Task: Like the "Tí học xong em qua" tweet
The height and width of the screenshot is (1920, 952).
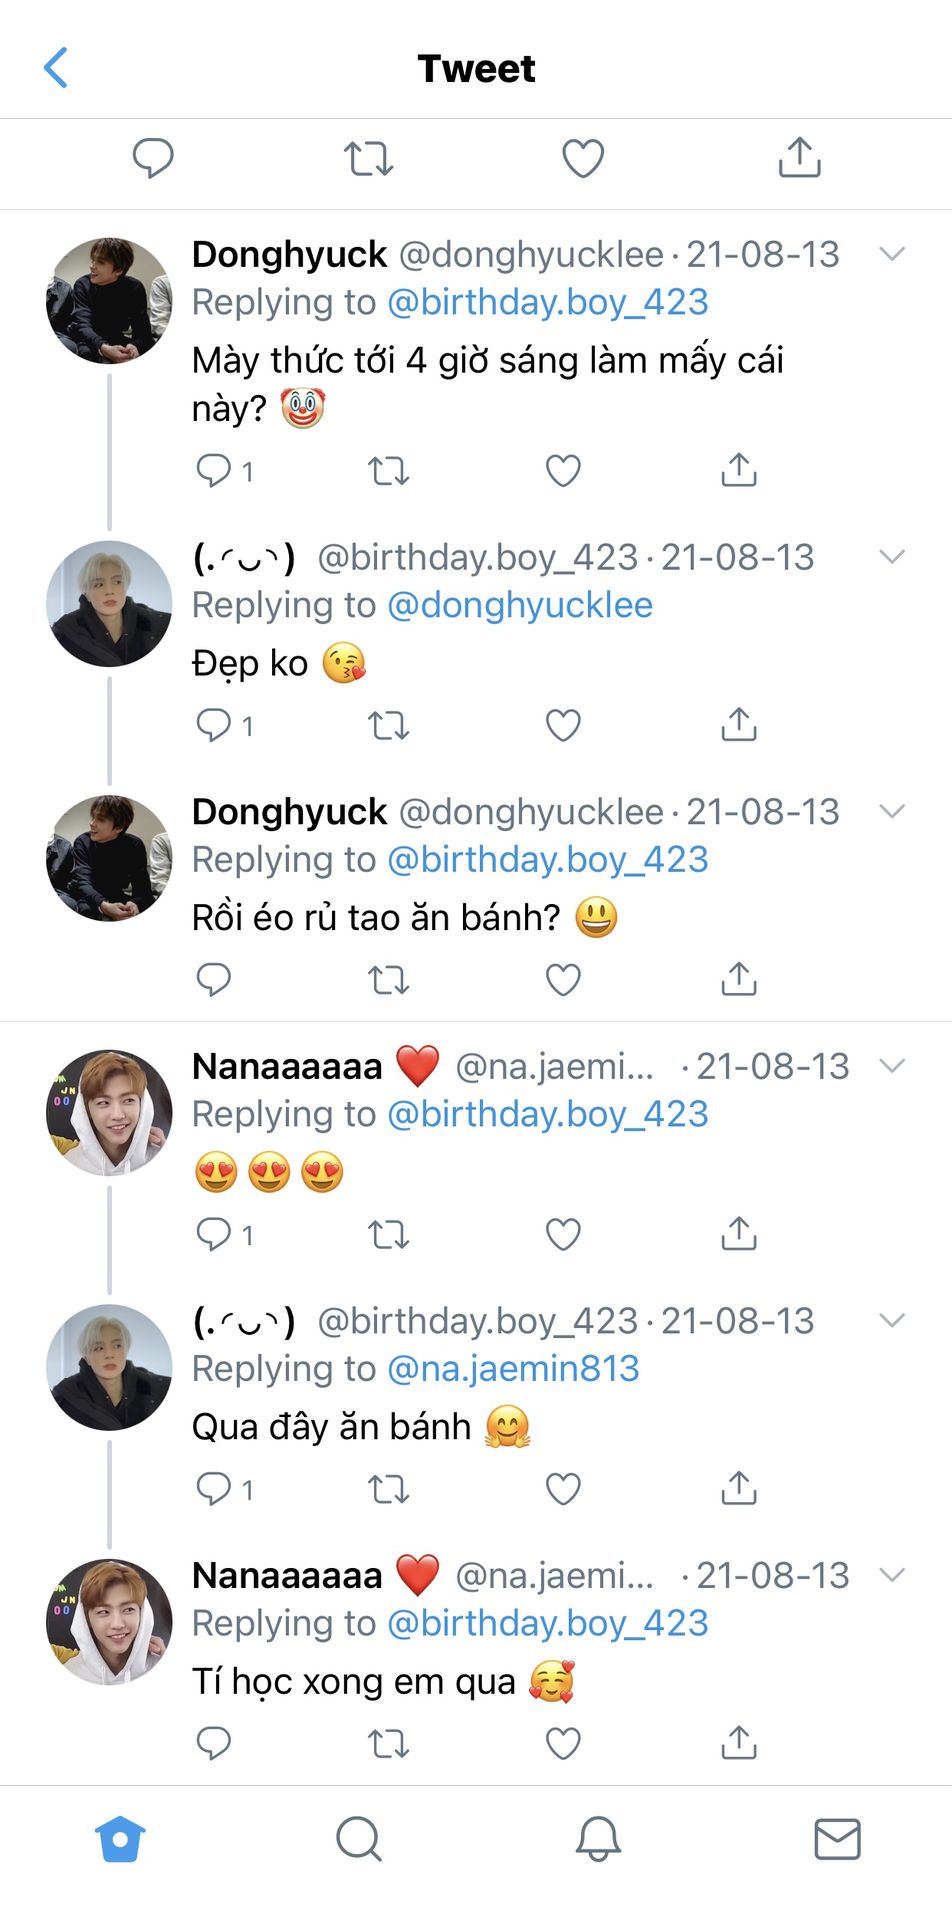Action: pos(563,1743)
